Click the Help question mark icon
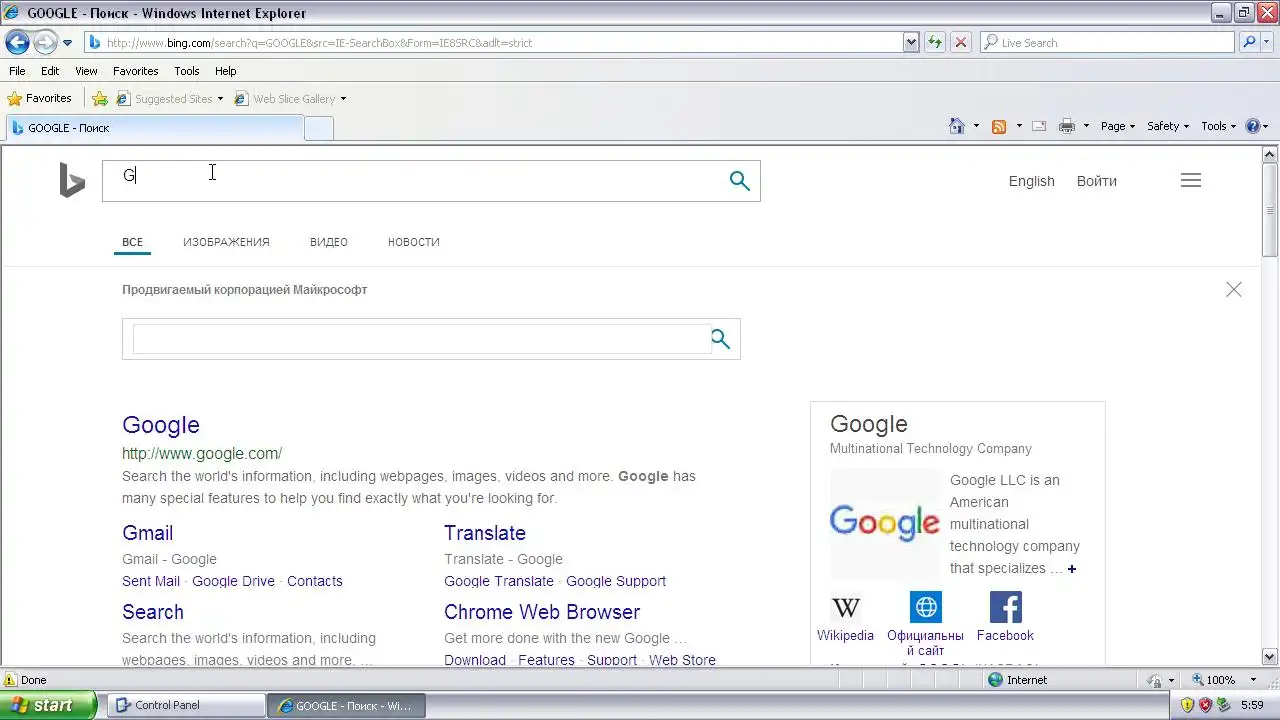Image resolution: width=1280 pixels, height=720 pixels. tap(1251, 126)
